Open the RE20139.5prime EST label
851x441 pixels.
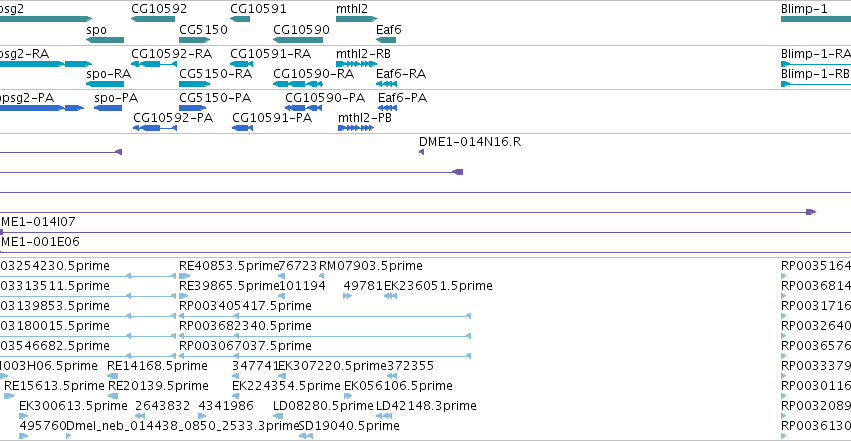pos(158,386)
